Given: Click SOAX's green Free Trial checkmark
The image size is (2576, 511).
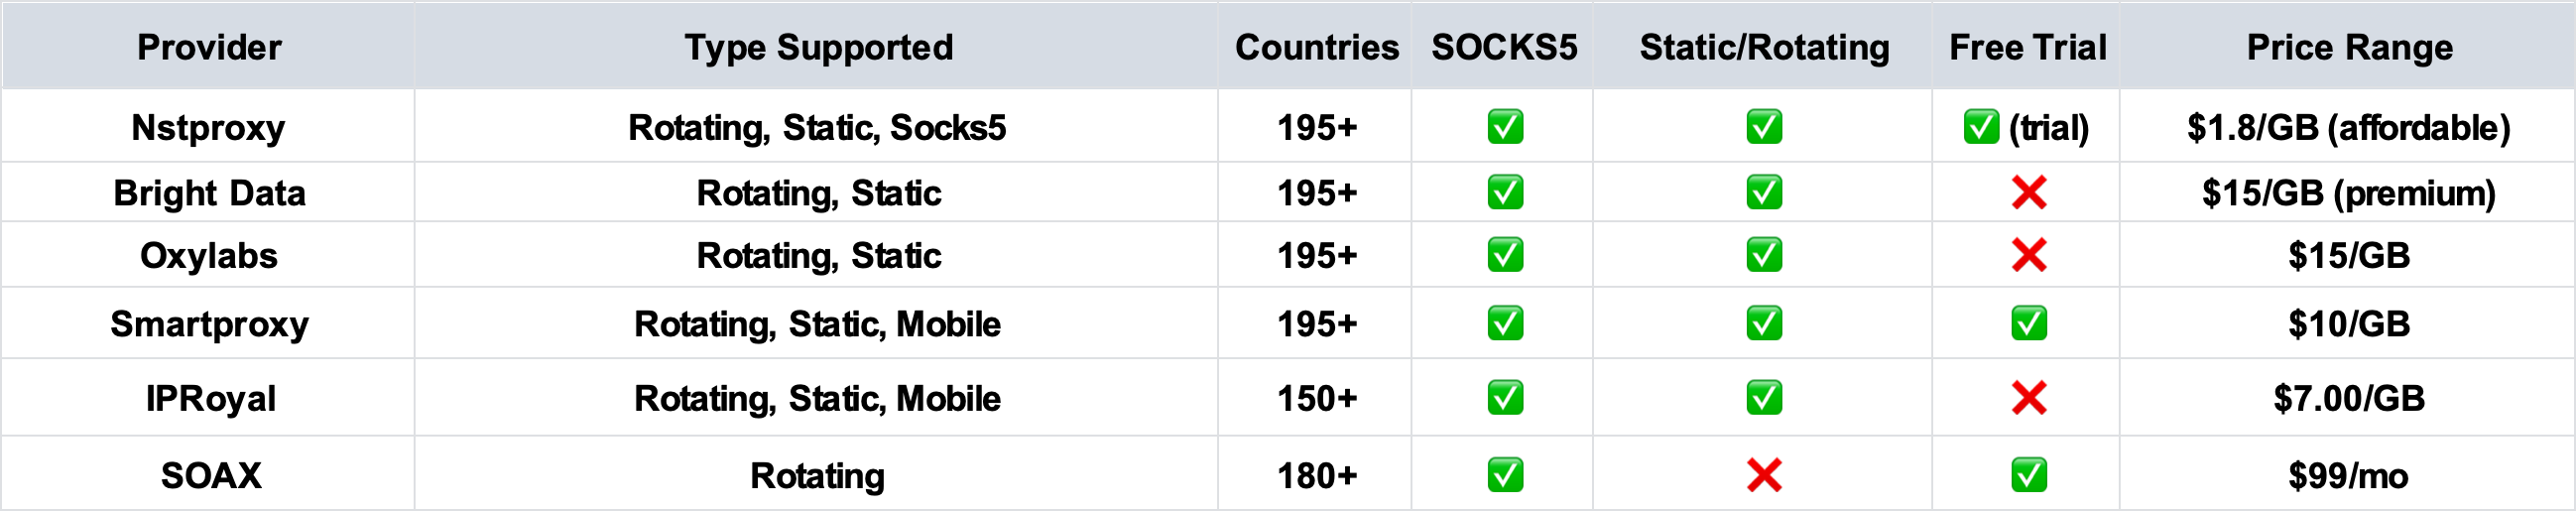Looking at the screenshot, I should [2029, 475].
